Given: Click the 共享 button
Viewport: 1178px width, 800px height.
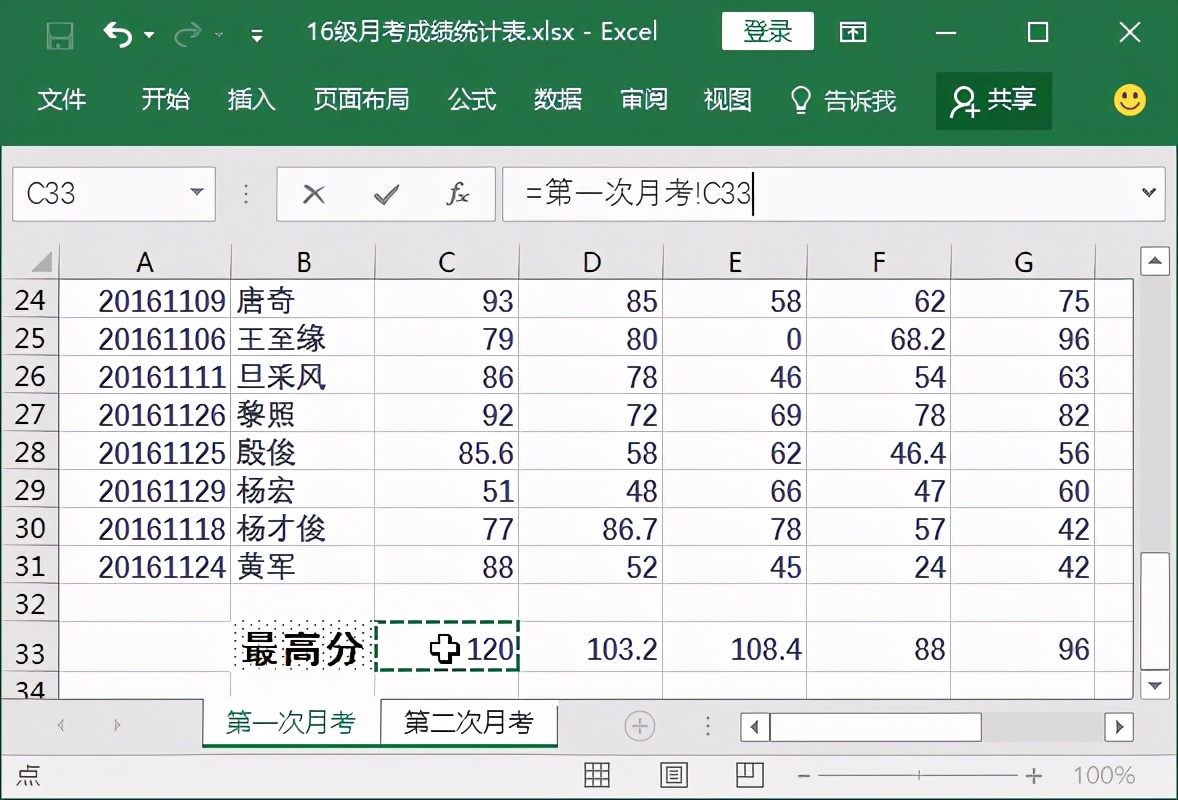Looking at the screenshot, I should tap(993, 100).
